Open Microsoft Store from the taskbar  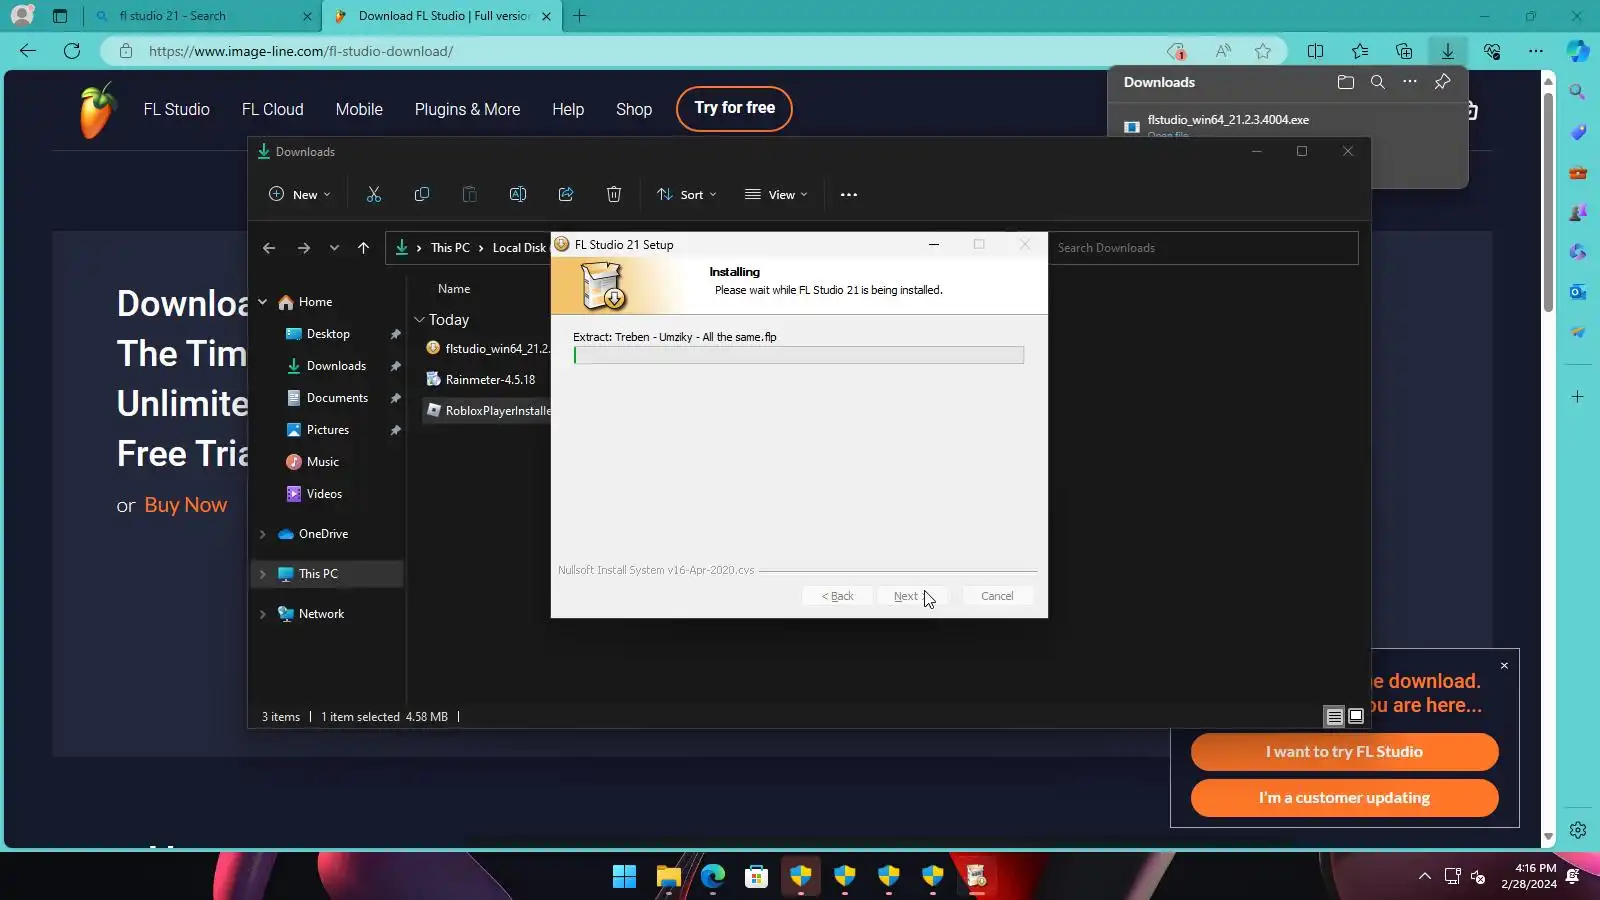[x=756, y=877]
